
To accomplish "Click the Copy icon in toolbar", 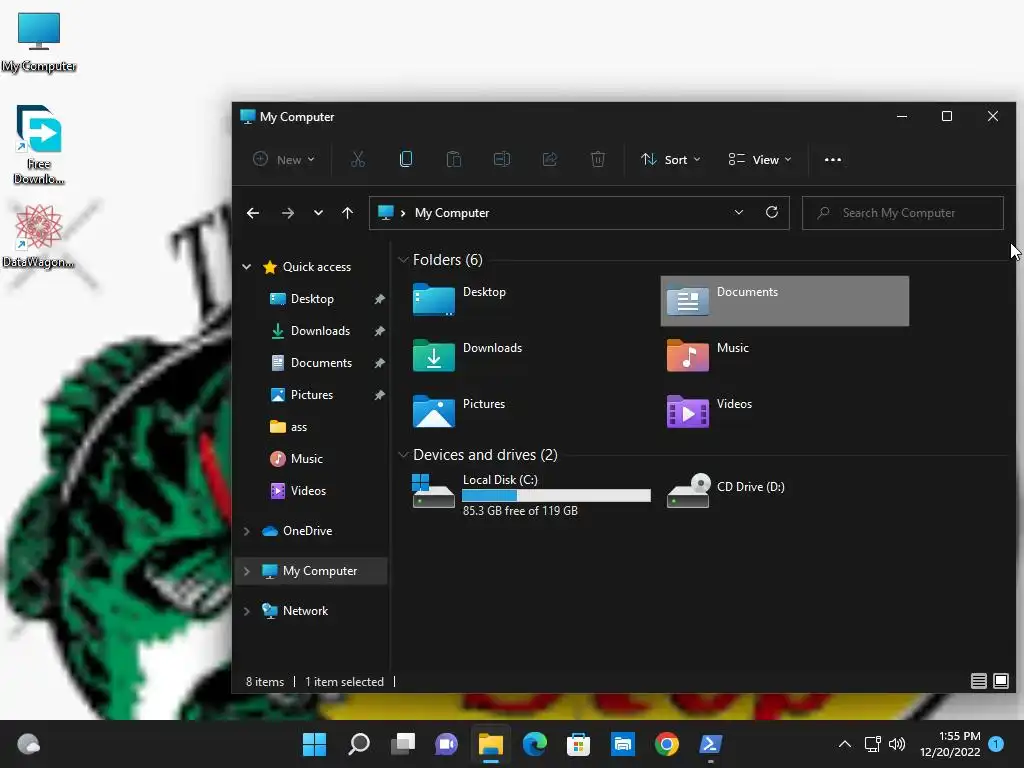I will tap(406, 159).
